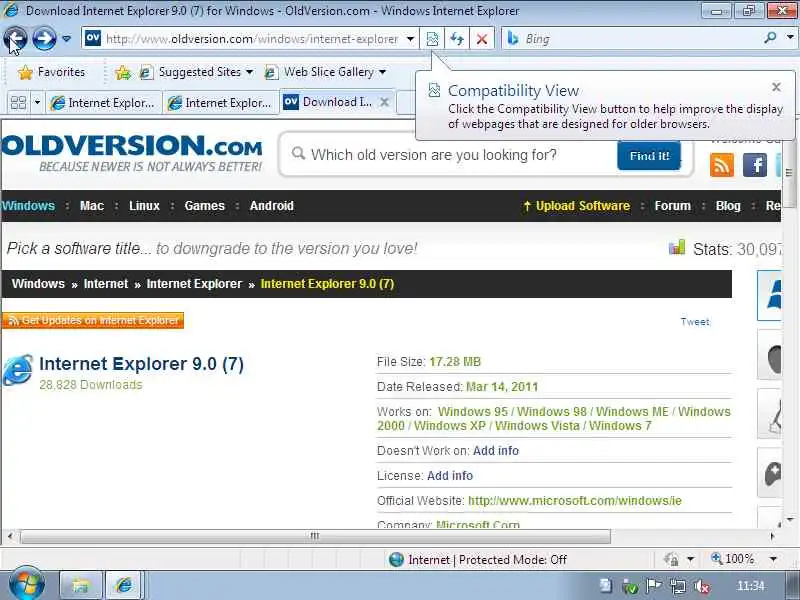Image resolution: width=800 pixels, height=600 pixels.
Task: Open the tab list dropdown arrow
Action: pyautogui.click(x=37, y=103)
